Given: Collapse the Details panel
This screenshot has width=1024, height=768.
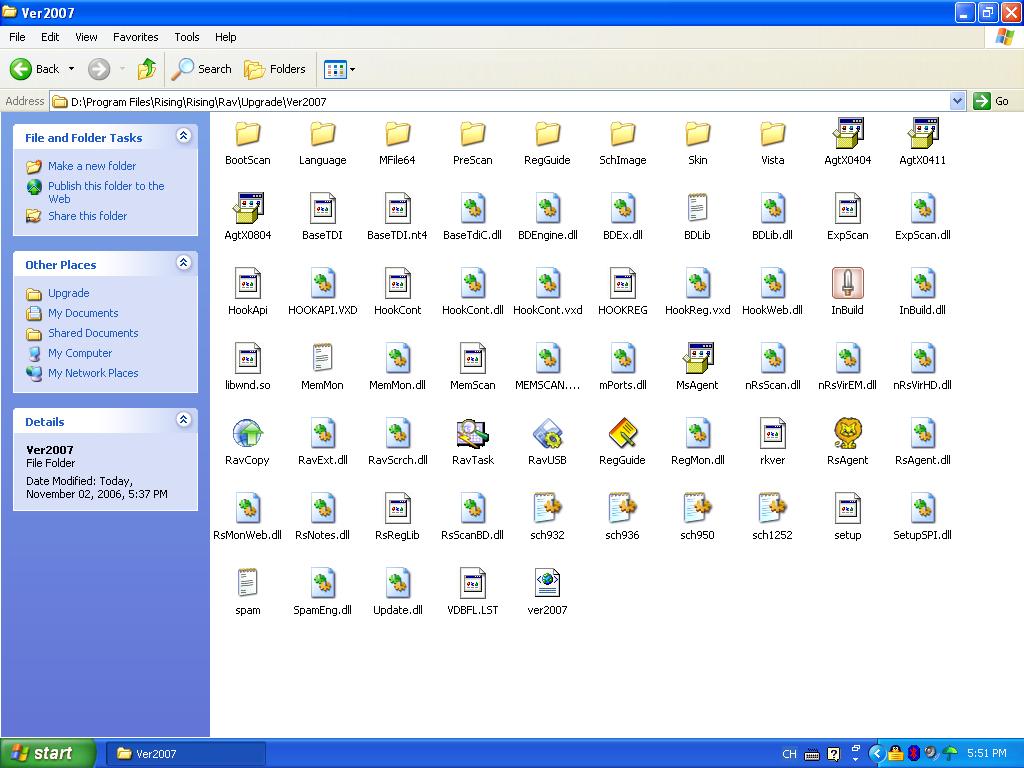Looking at the screenshot, I should coord(183,420).
